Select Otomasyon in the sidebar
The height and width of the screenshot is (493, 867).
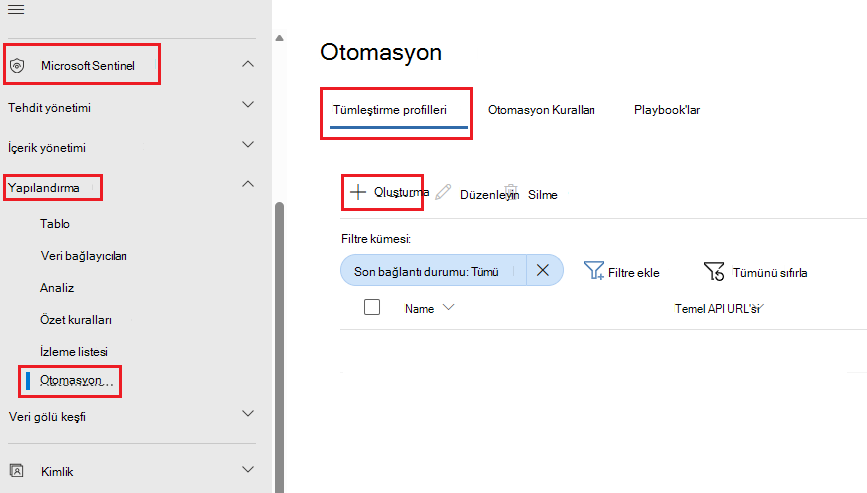pyautogui.click(x=71, y=380)
